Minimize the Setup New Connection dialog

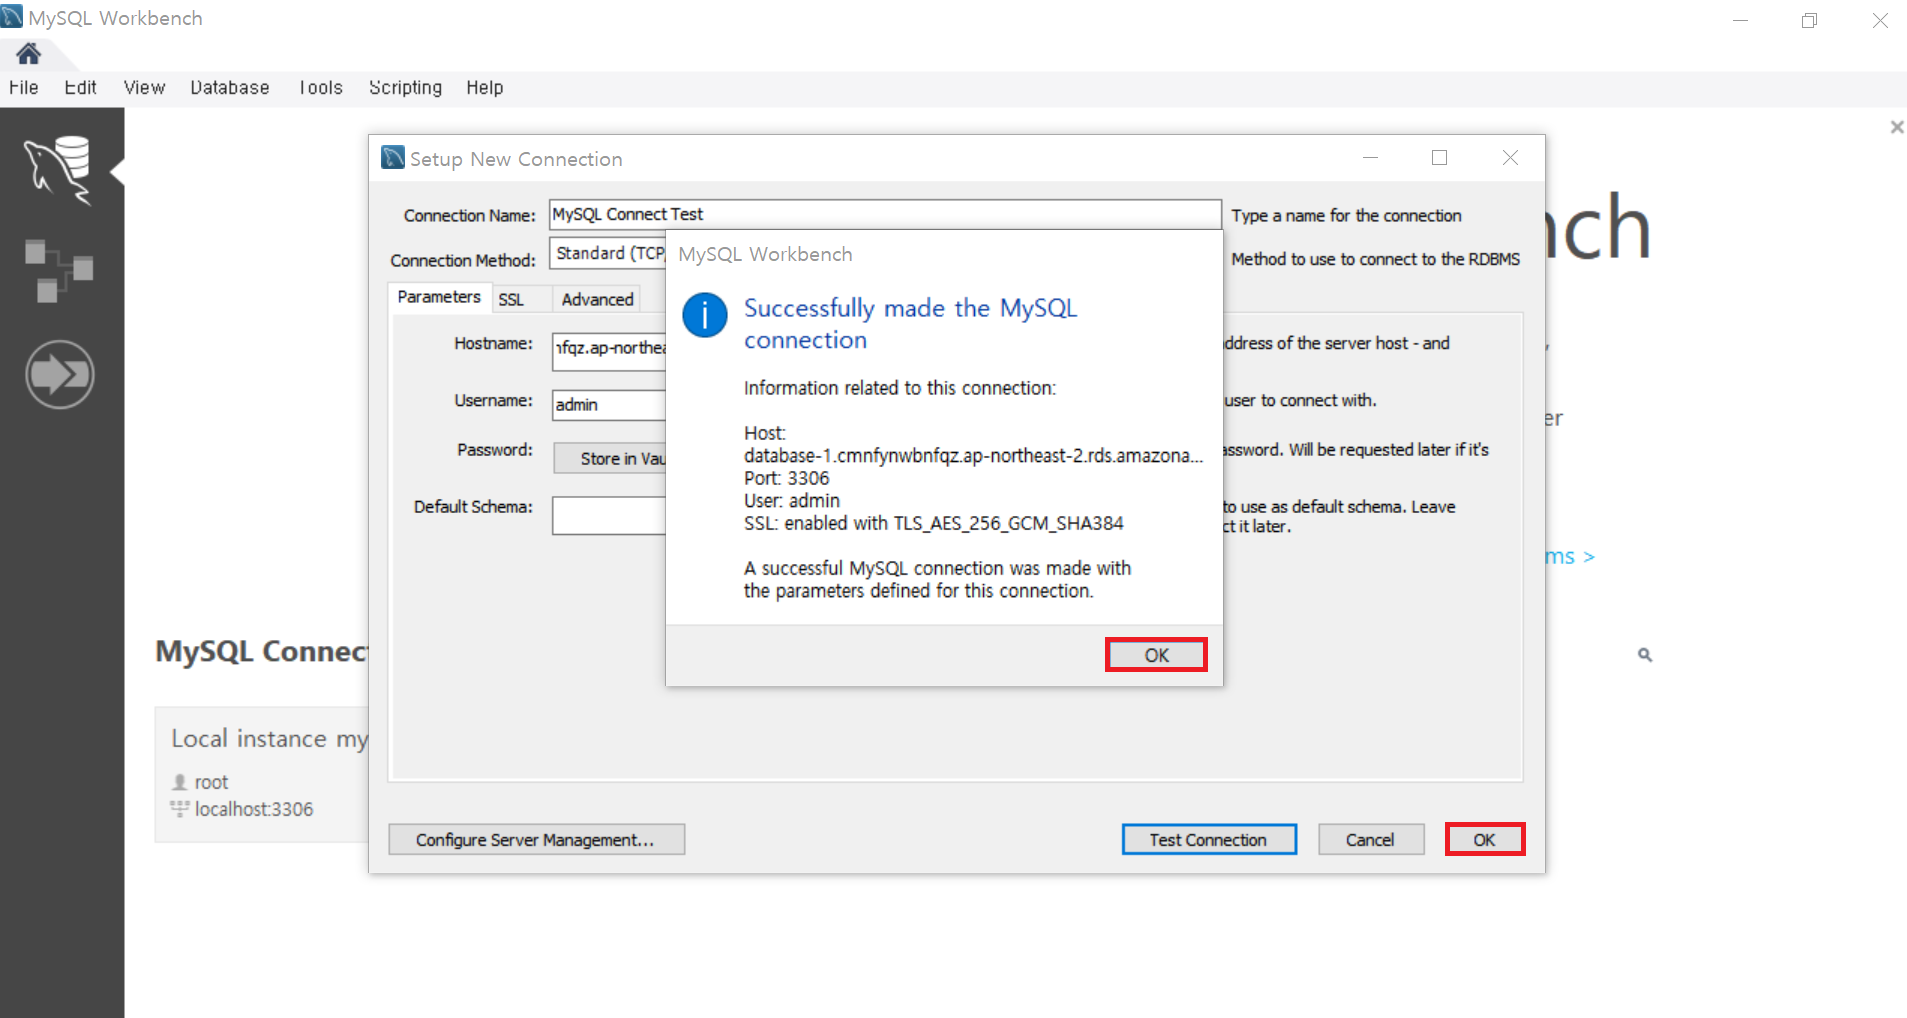click(x=1370, y=158)
